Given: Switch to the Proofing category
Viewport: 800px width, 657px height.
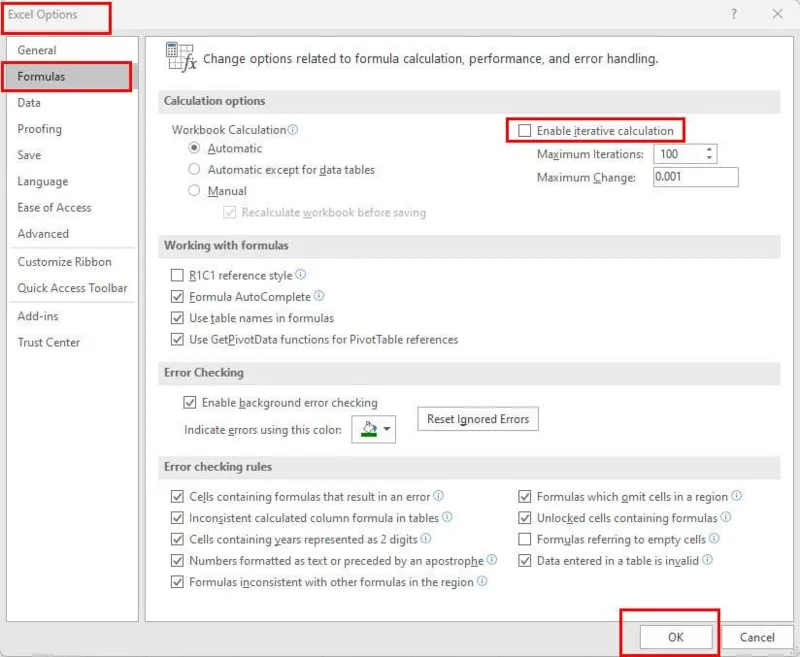Looking at the screenshot, I should 40,128.
